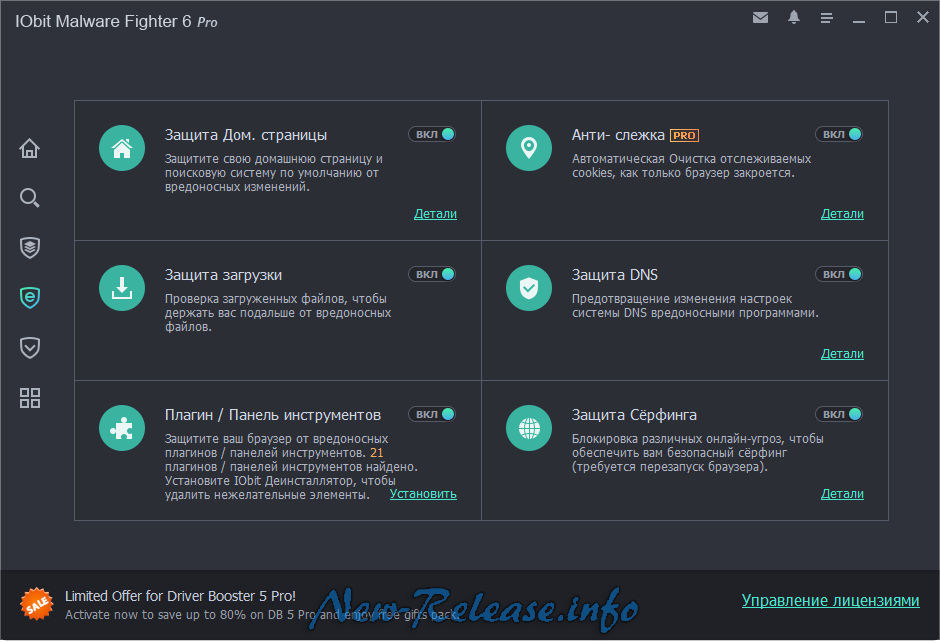Click the Плагин / Панель инструментов heading
Image resolution: width=940 pixels, height=642 pixels.
point(273,415)
